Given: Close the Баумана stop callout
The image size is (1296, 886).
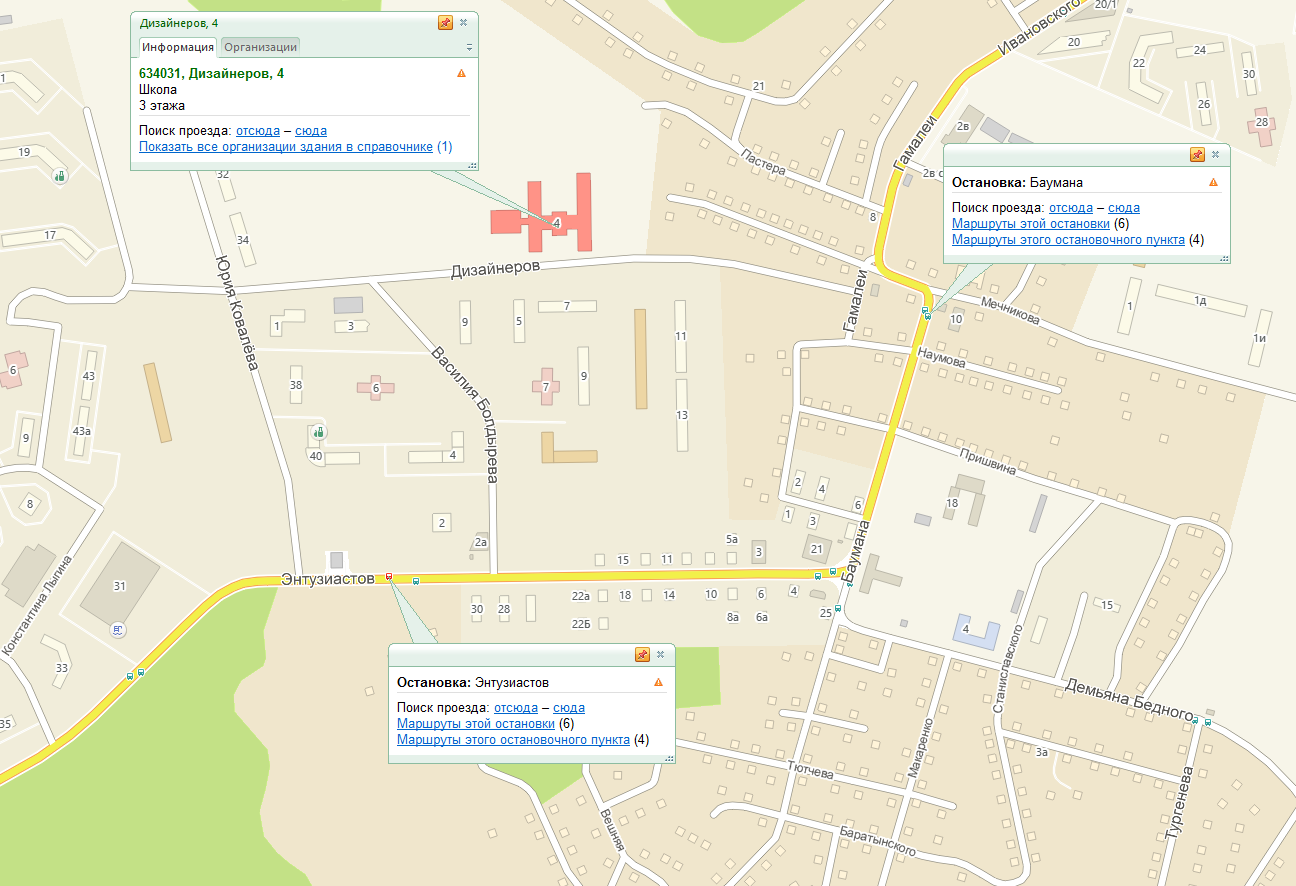Looking at the screenshot, I should (x=1215, y=155).
